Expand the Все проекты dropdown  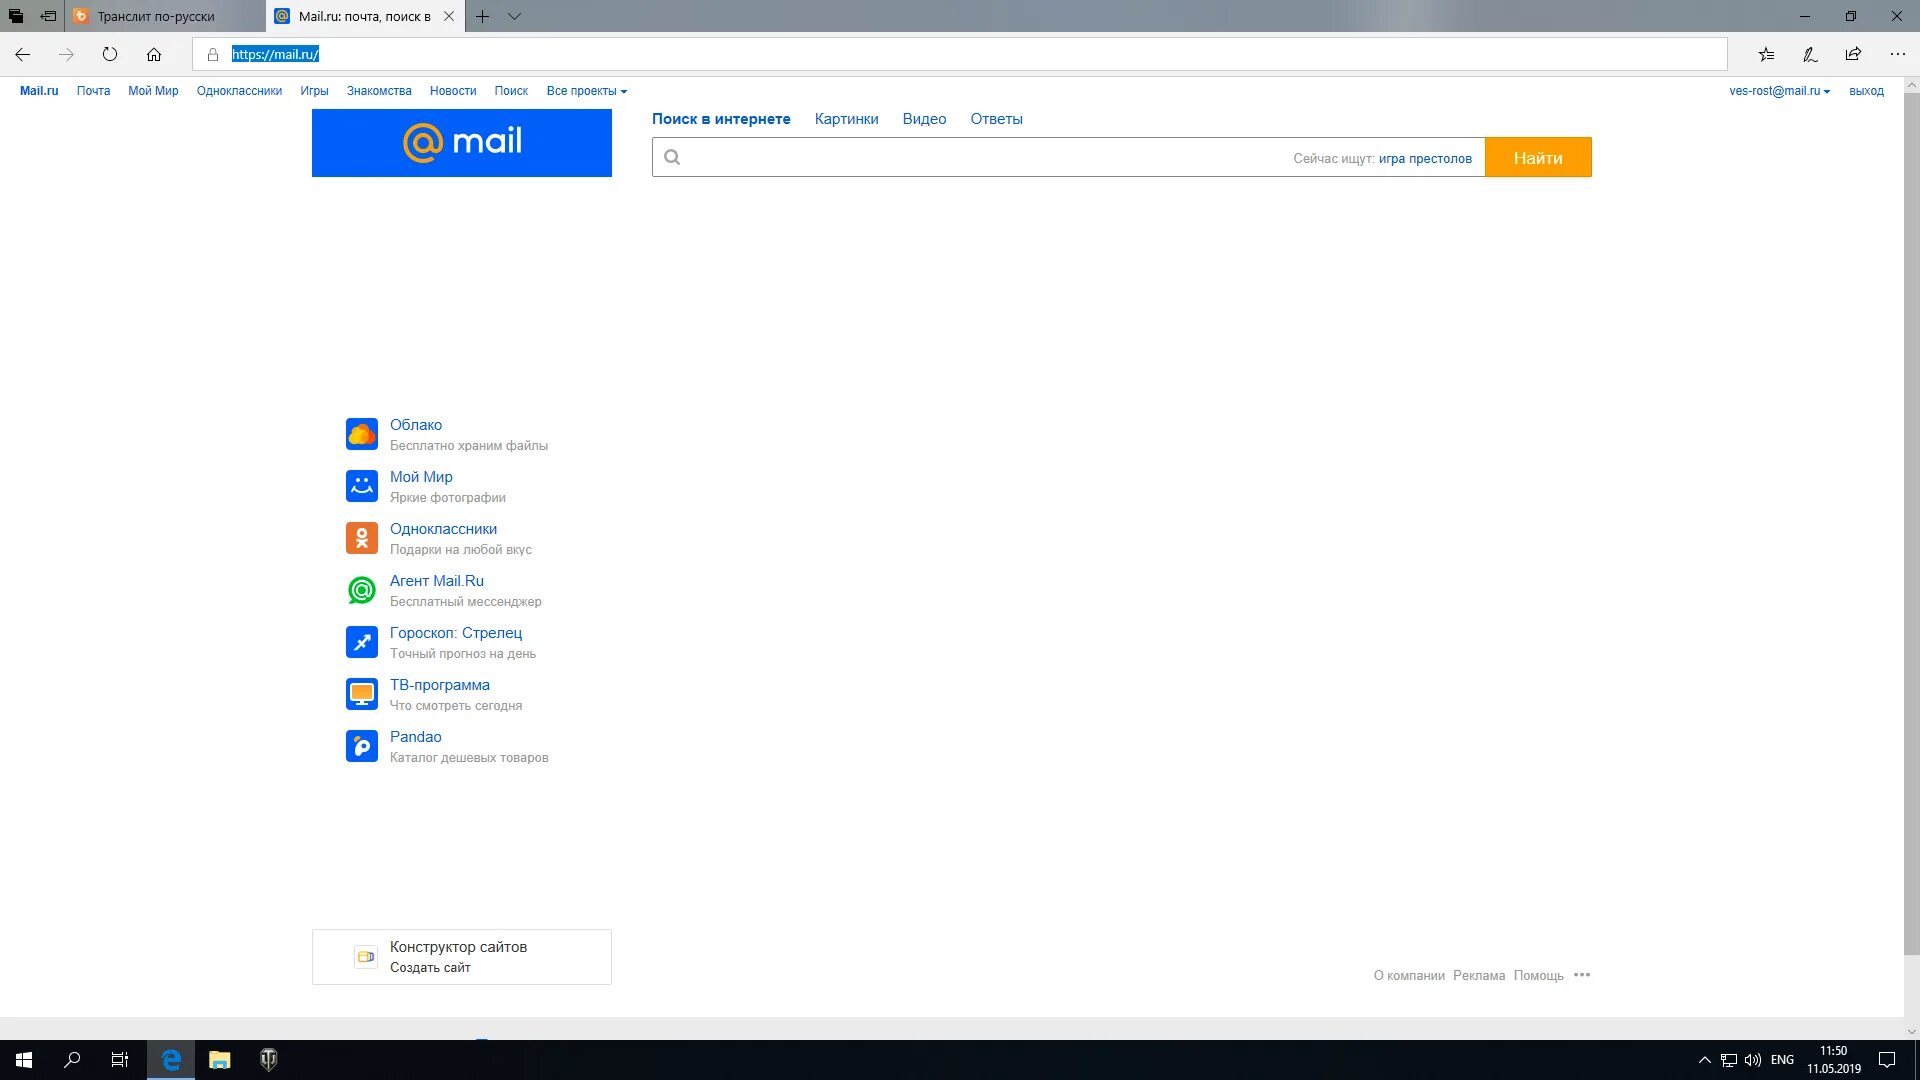(x=587, y=91)
